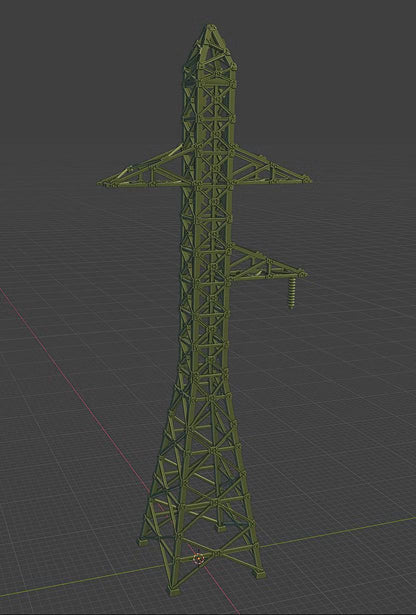Select the hanging insulator on lower arm

pos(292,293)
